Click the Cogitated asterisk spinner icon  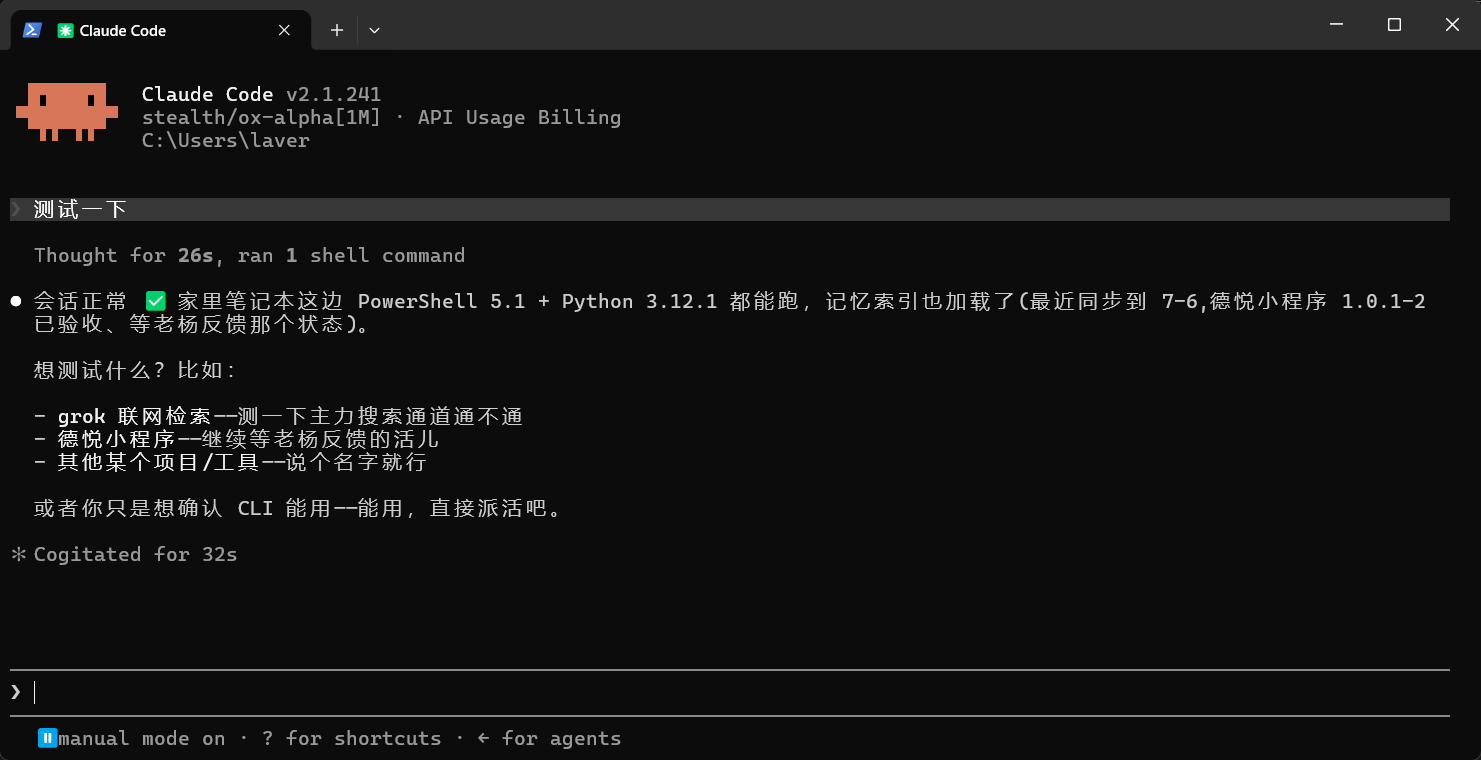pos(18,554)
